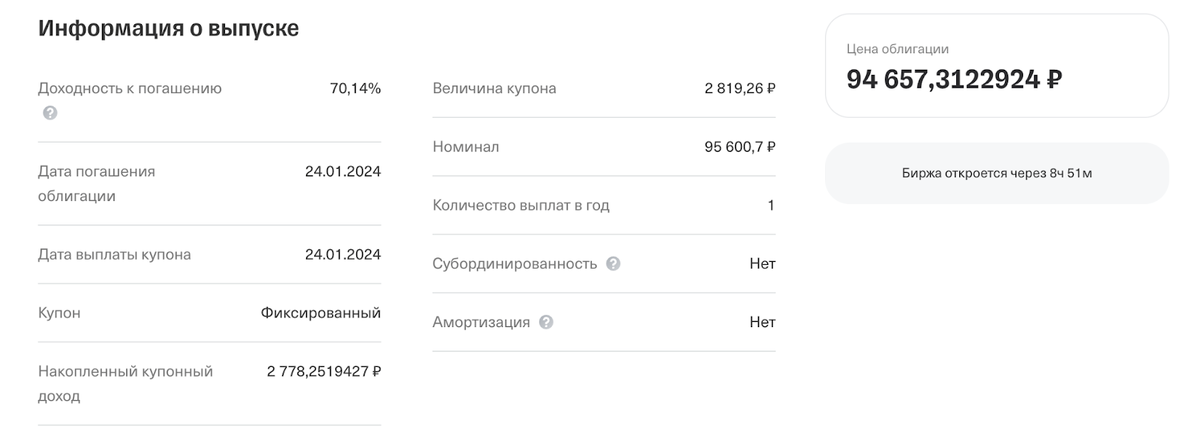Click question icon beside Амортизация
The width and height of the screenshot is (1200, 448).
(546, 323)
